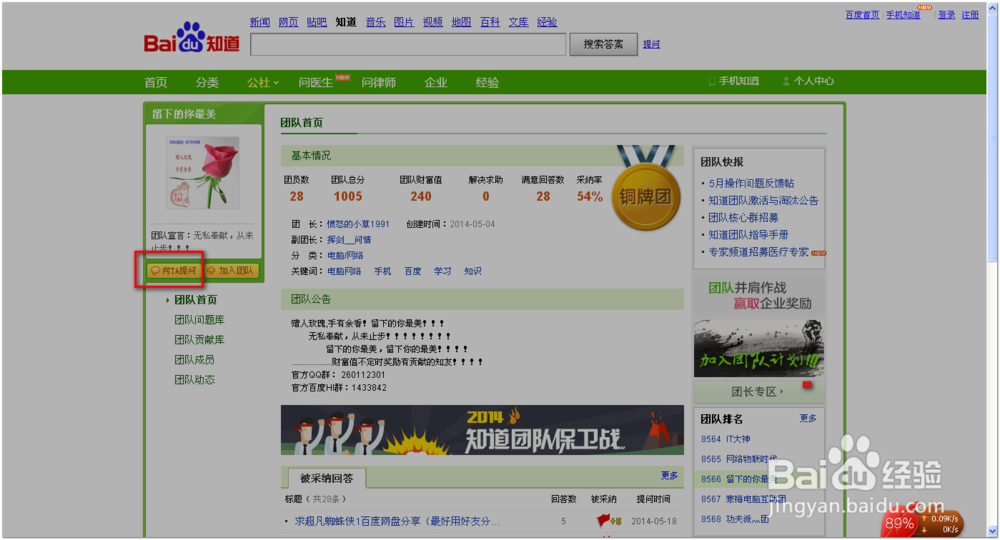Open the 新闻 tab above search box
Image resolution: width=1000 pixels, height=540 pixels.
(x=260, y=22)
